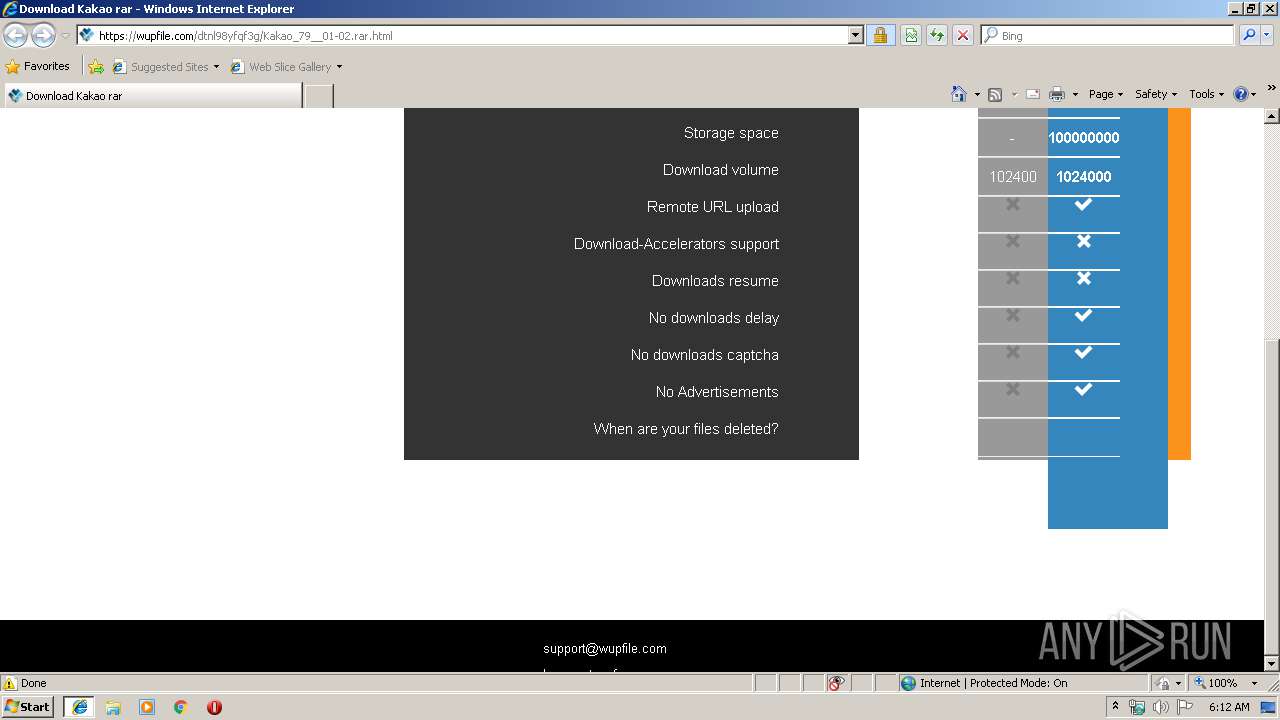Click the network tray icon

tap(1137, 707)
